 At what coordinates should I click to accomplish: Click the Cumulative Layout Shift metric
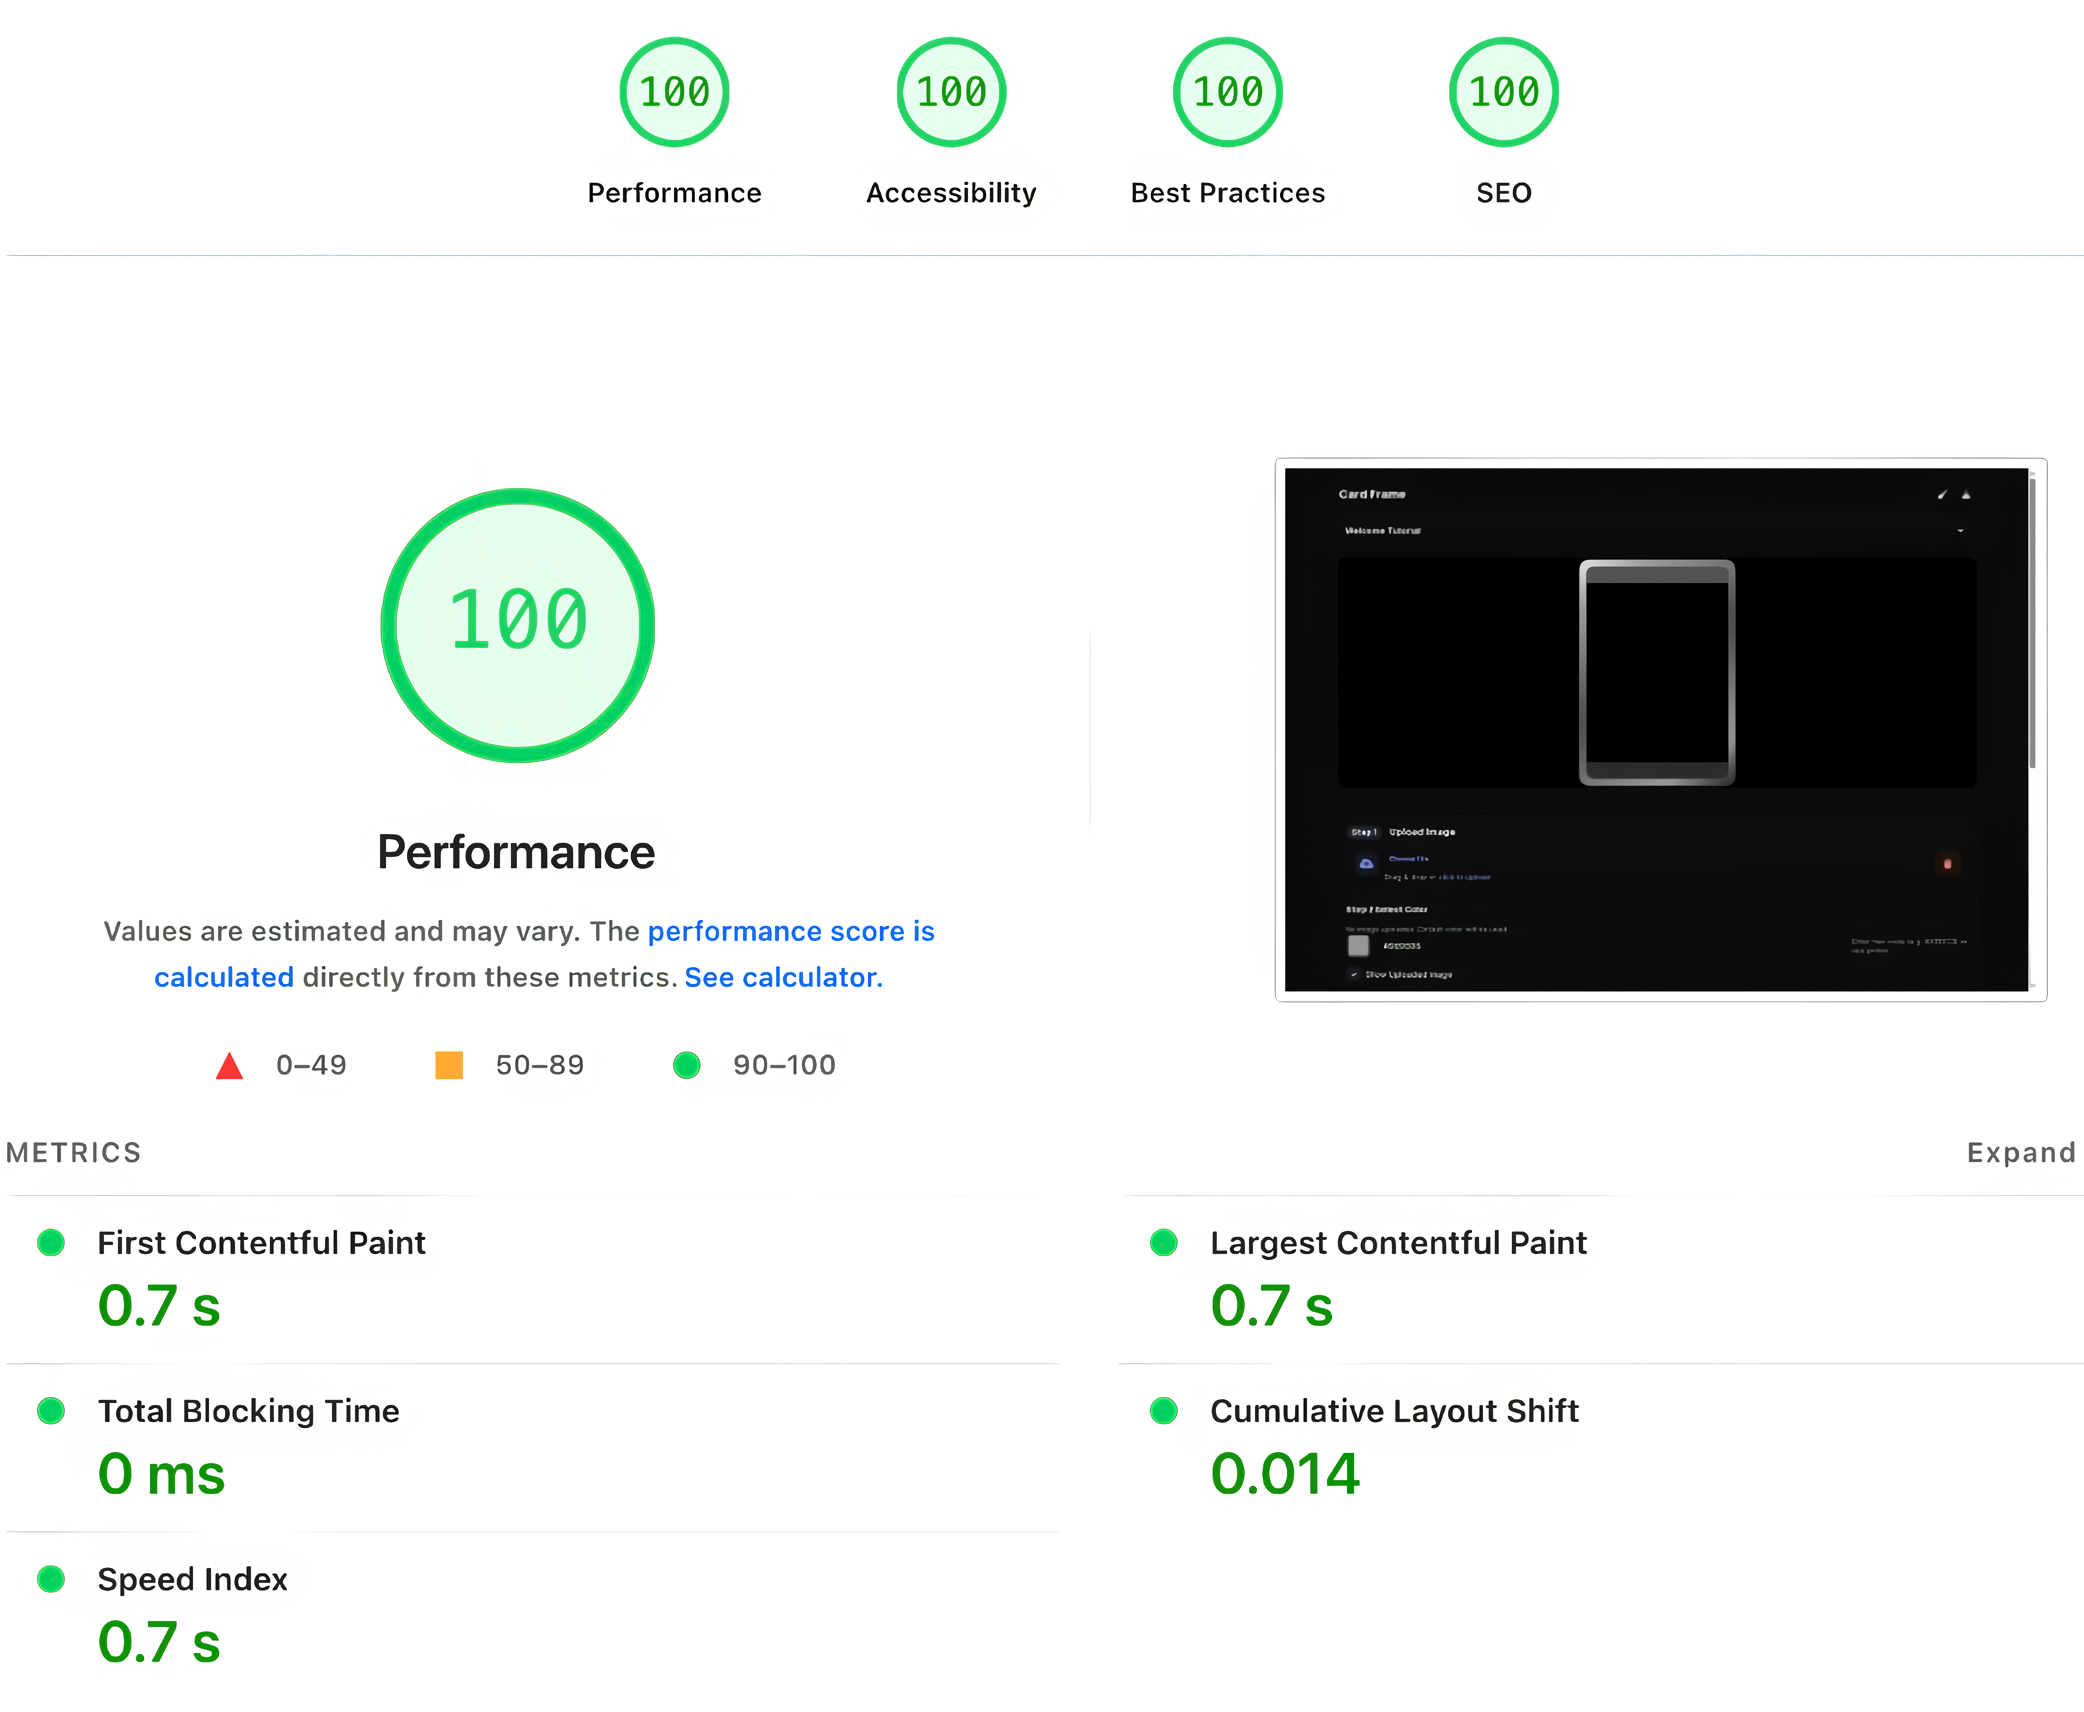tap(1393, 1410)
